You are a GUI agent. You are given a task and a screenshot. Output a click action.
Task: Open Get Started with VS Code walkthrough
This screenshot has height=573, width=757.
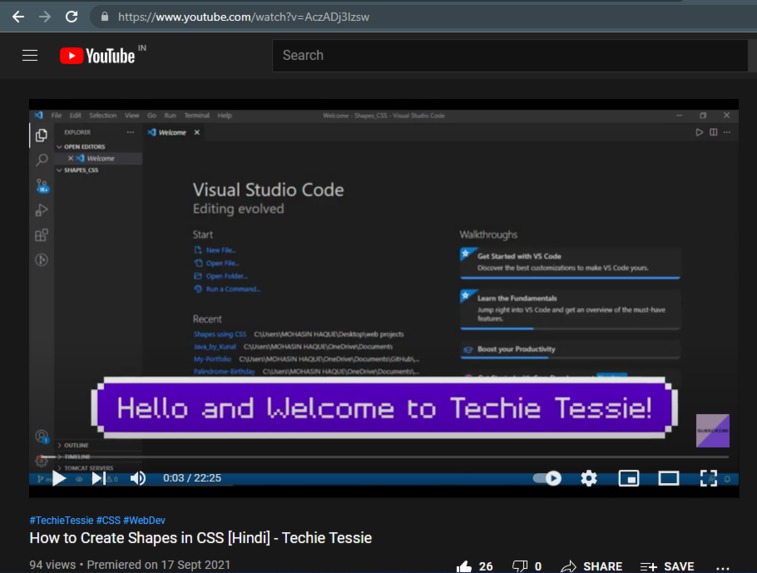pos(570,263)
